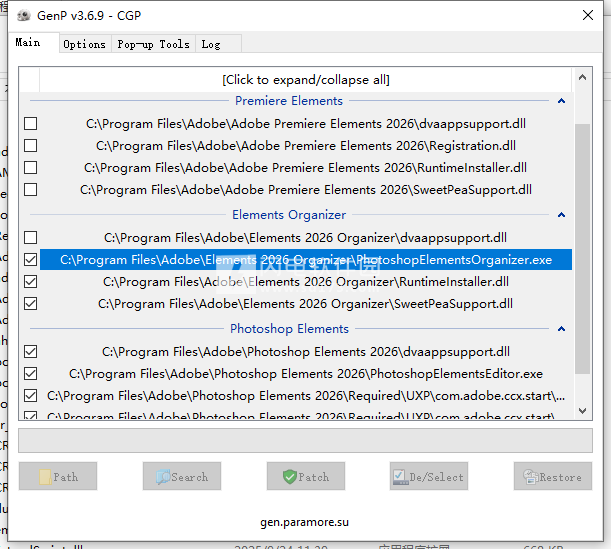Click the Path button folder icon

coord(45,477)
